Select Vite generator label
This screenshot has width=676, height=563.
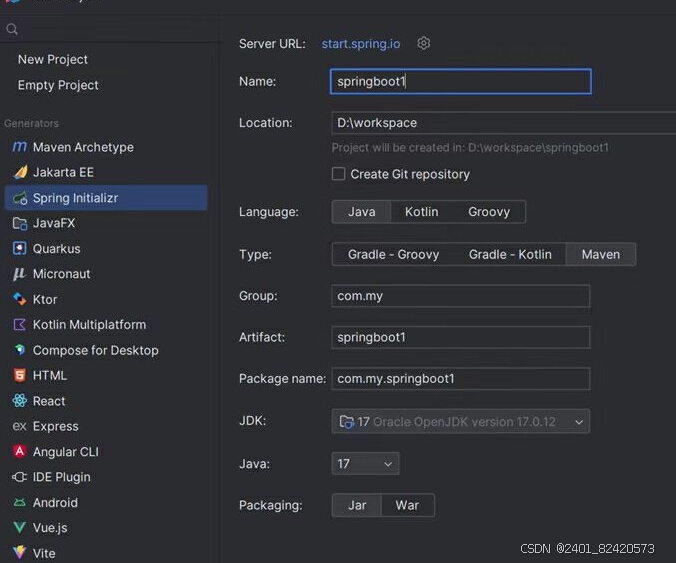point(44,553)
